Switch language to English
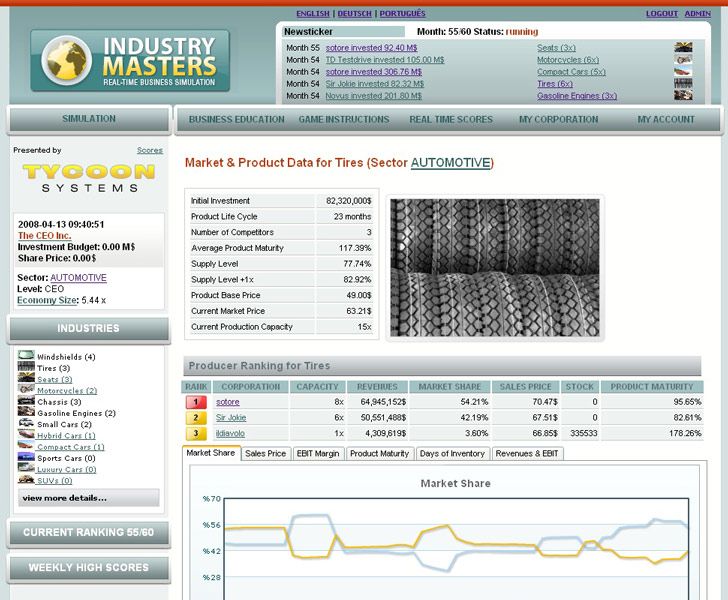Viewport: 728px width, 600px height. click(x=313, y=13)
